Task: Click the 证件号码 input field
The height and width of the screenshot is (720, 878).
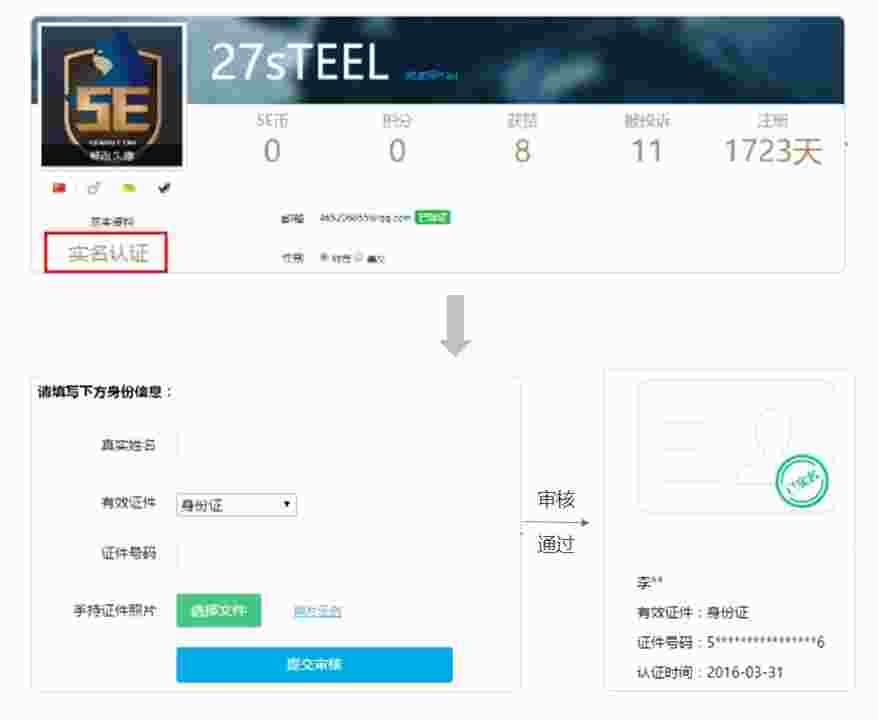Action: click(x=314, y=553)
